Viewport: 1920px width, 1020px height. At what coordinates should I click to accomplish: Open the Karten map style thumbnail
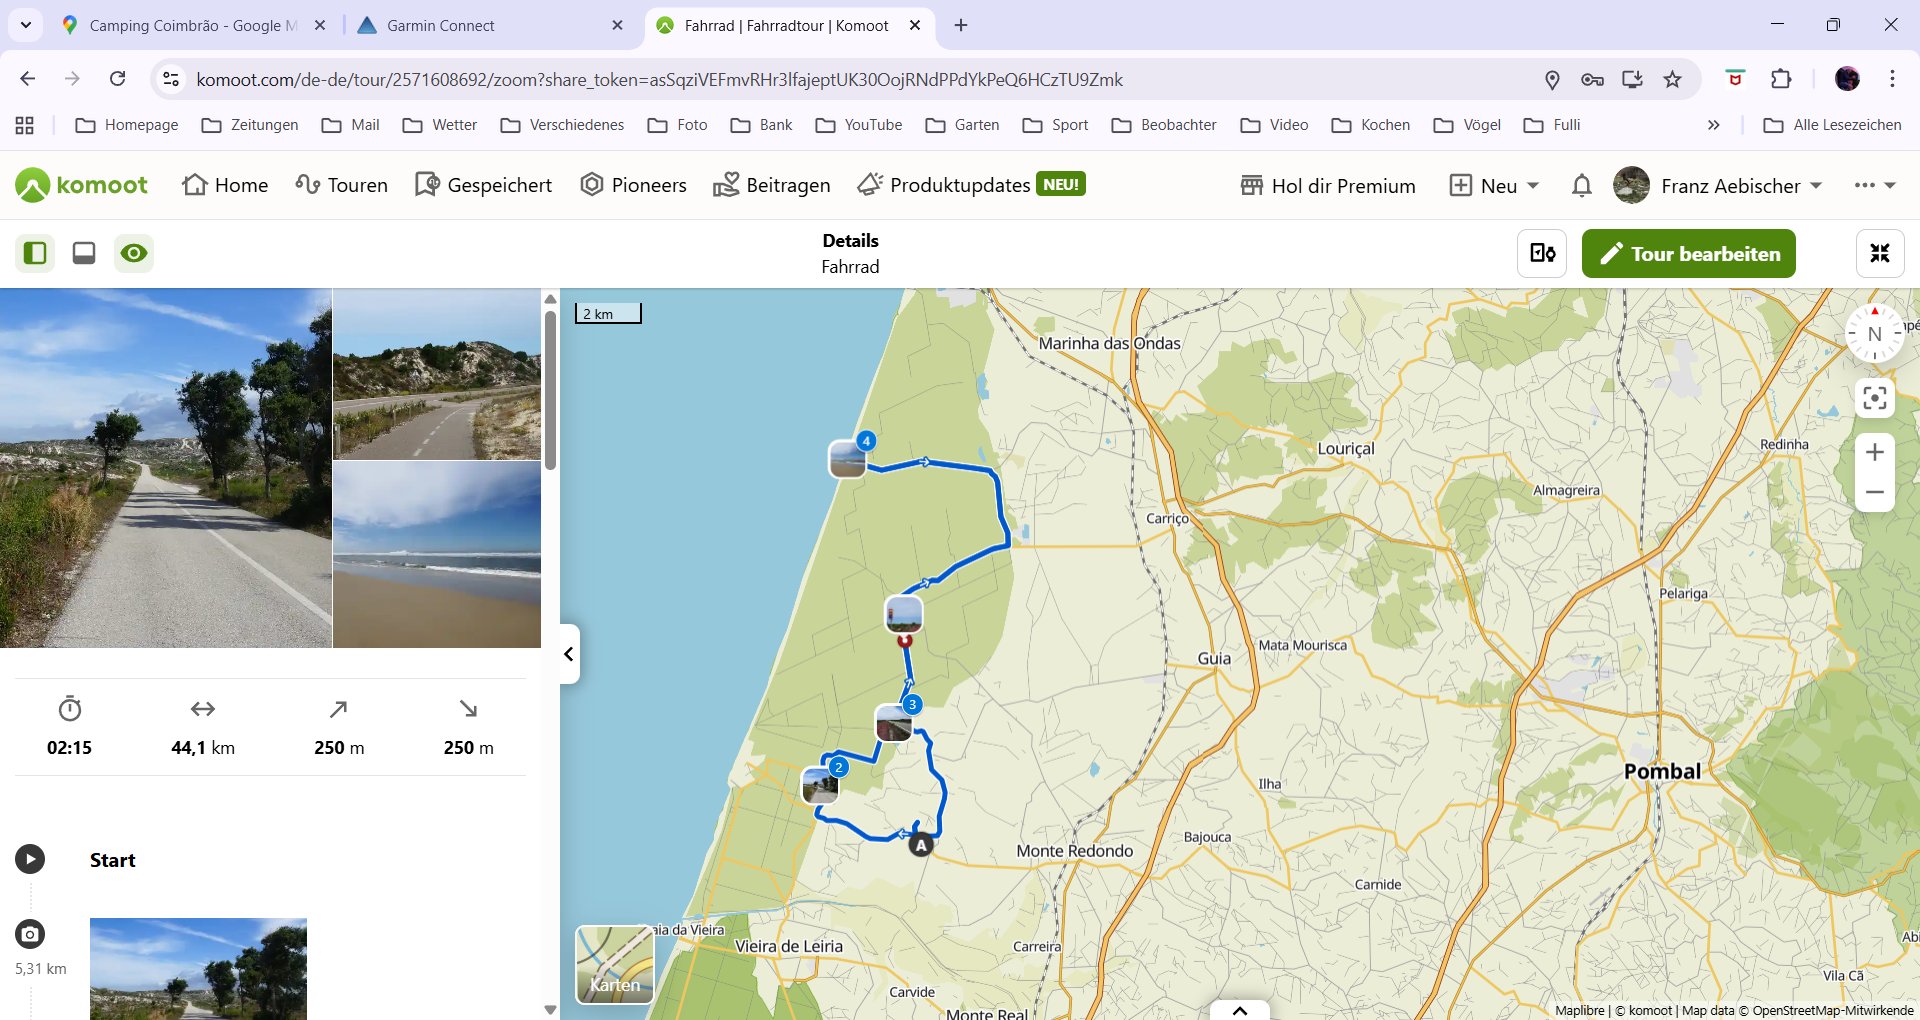[x=615, y=964]
